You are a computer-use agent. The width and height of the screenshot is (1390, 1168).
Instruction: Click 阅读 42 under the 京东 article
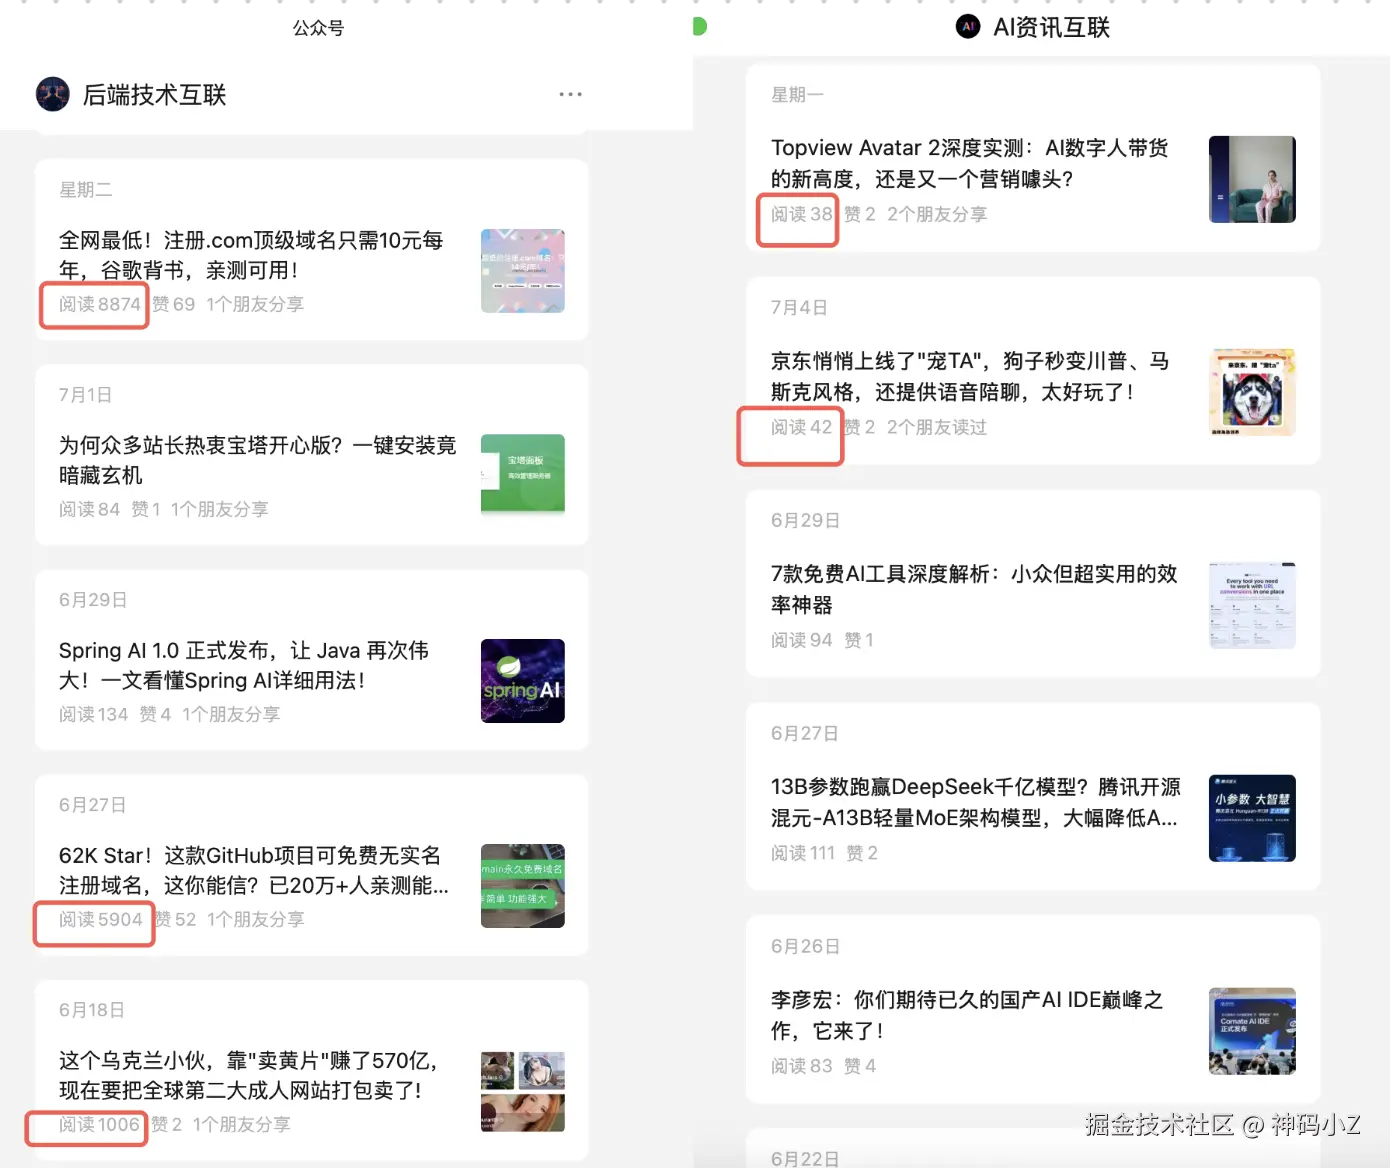(x=801, y=427)
